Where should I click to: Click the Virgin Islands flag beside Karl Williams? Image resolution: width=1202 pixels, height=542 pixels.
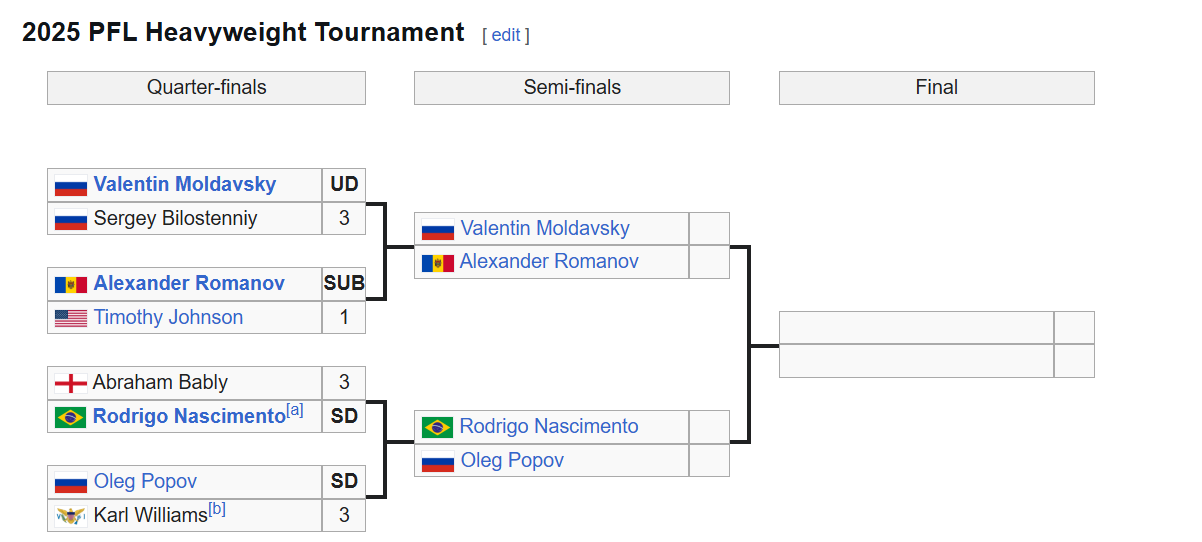(x=71, y=516)
